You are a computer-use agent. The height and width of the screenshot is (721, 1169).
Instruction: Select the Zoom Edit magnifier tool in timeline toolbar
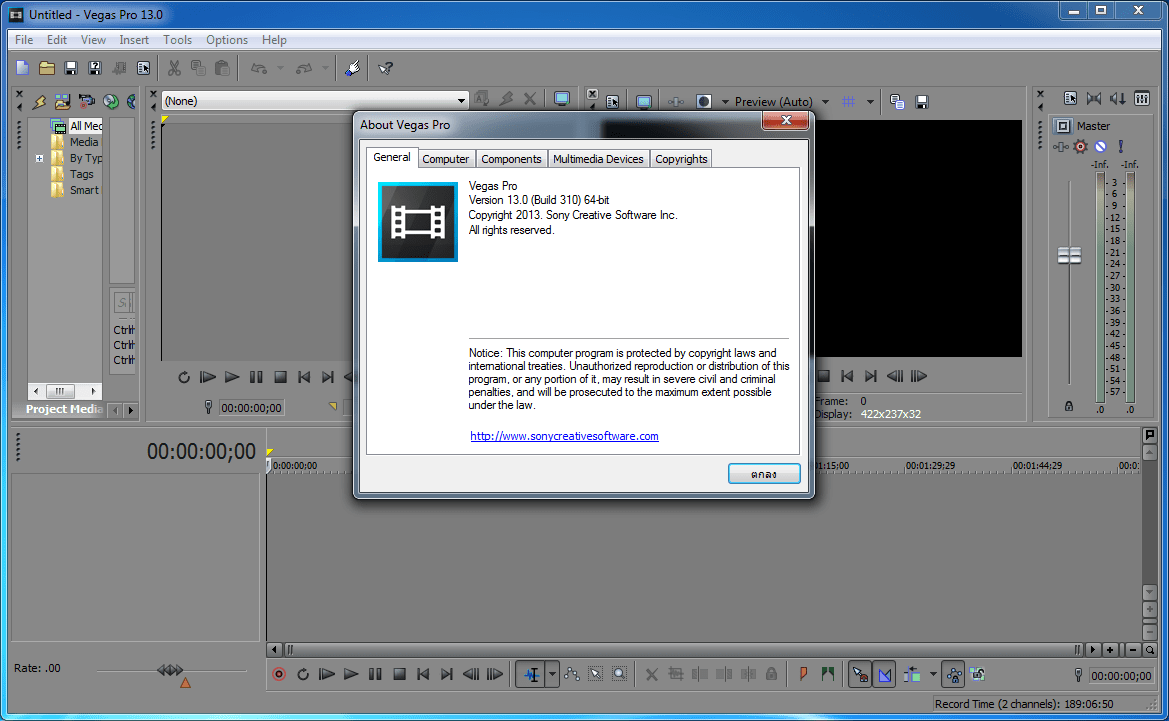tap(620, 674)
